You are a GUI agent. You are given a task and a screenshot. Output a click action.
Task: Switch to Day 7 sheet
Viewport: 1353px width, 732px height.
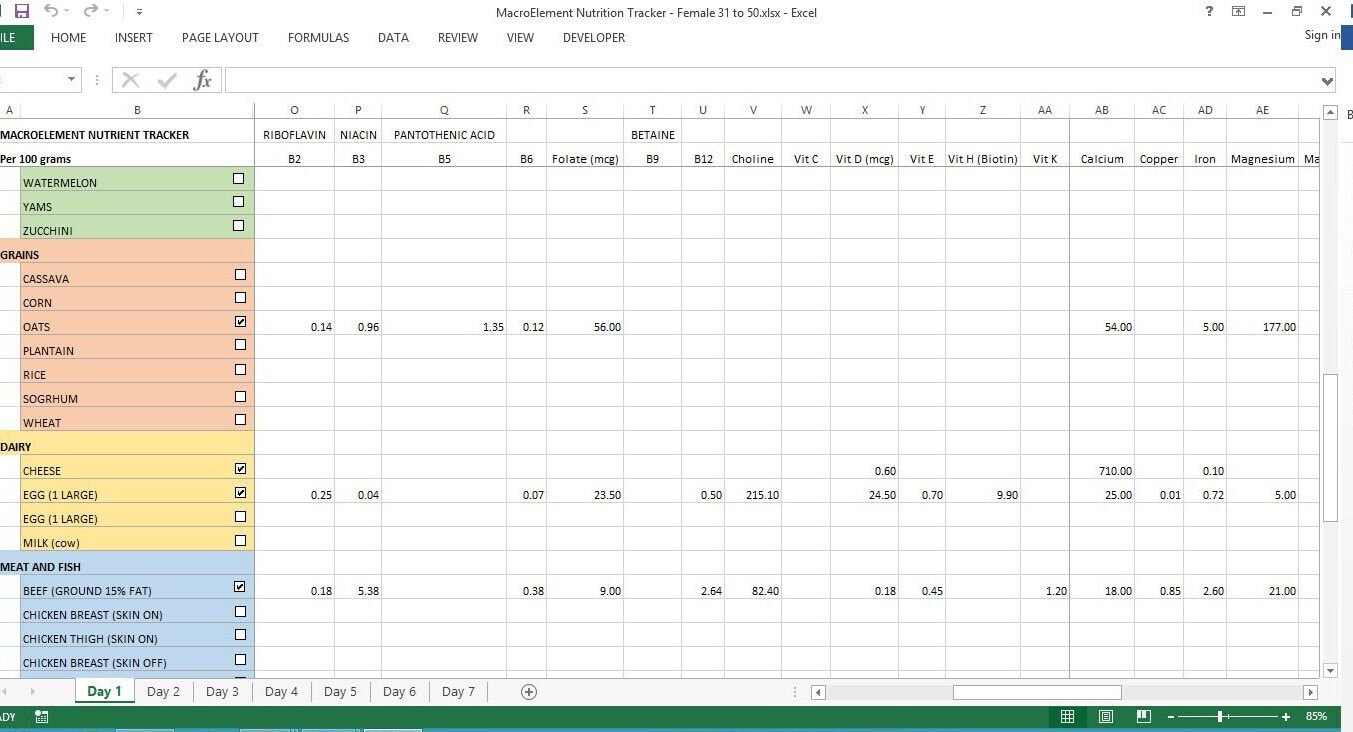pos(458,692)
